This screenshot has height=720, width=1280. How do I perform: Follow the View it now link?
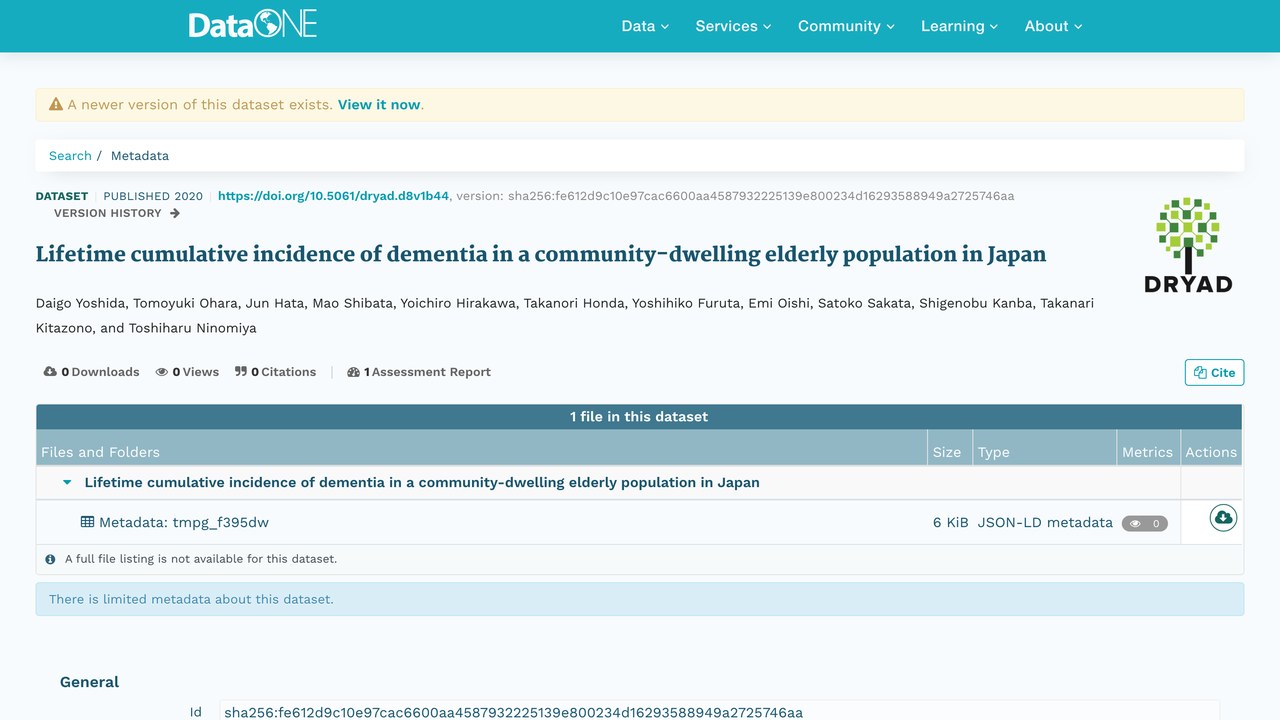pyautogui.click(x=379, y=104)
